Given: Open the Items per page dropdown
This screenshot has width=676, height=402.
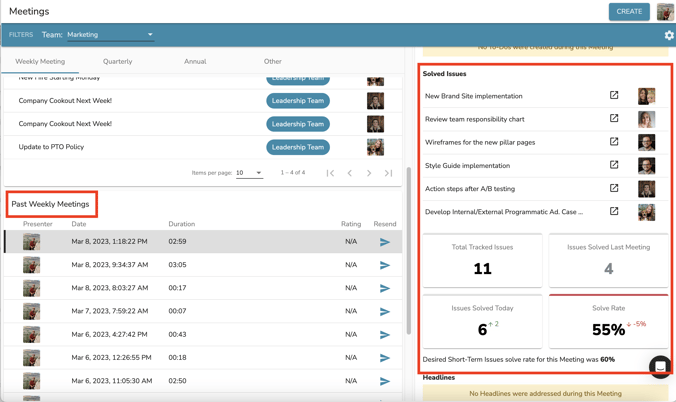Looking at the screenshot, I should pyautogui.click(x=249, y=173).
